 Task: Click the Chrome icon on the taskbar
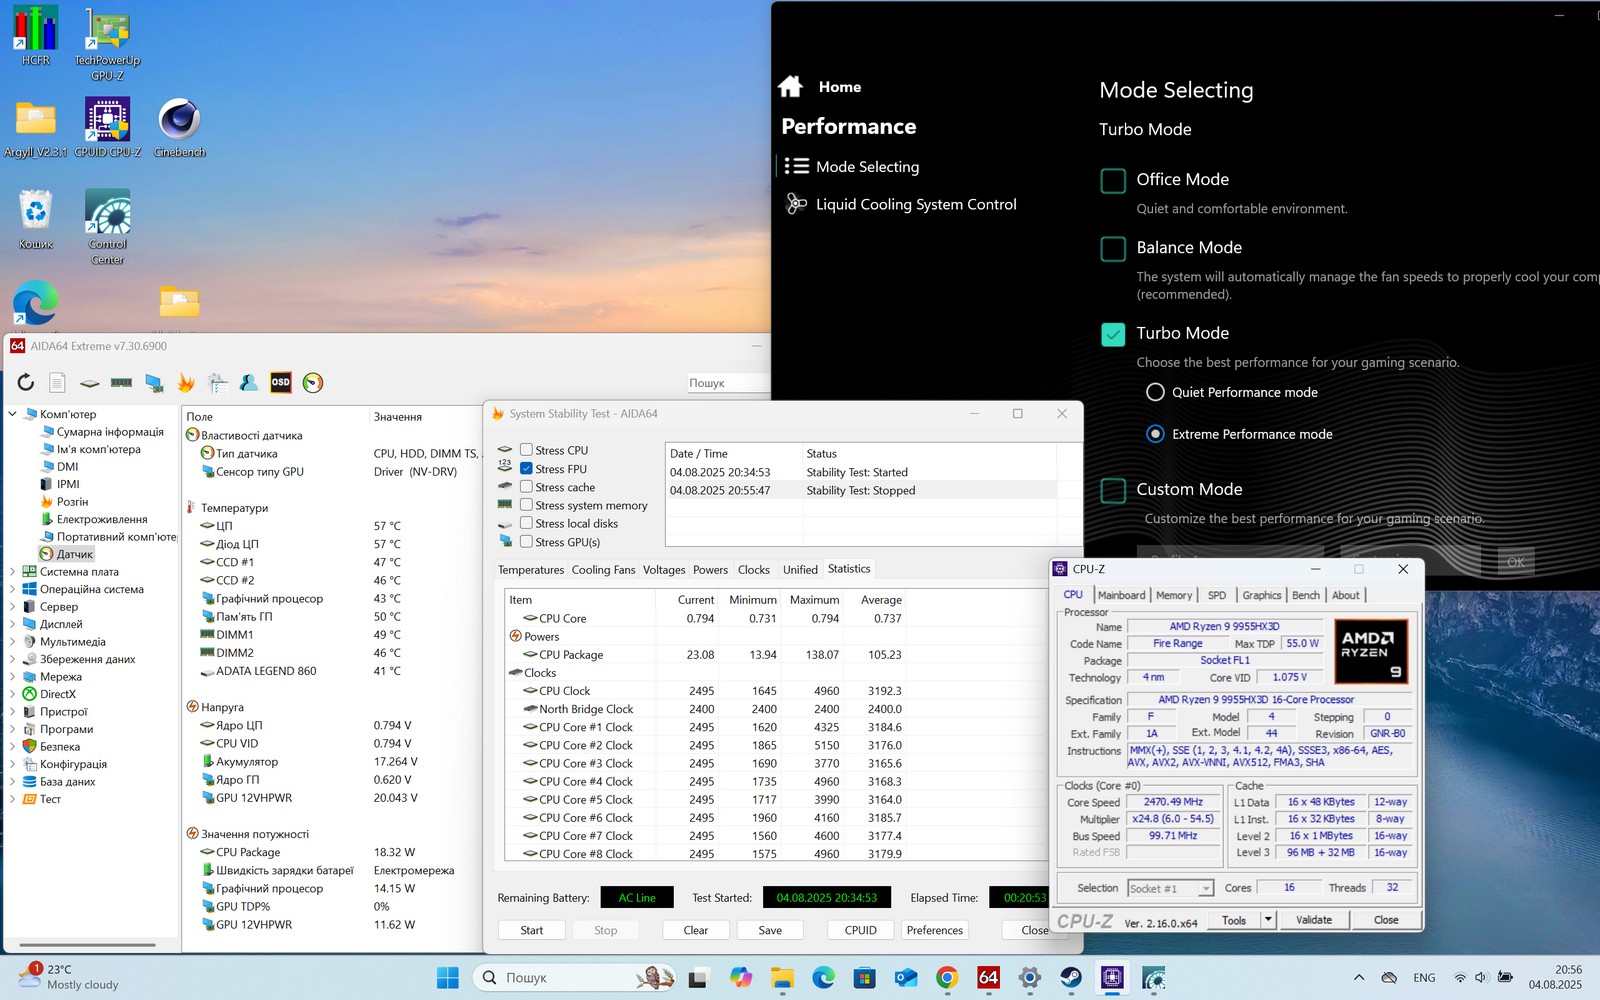click(947, 977)
